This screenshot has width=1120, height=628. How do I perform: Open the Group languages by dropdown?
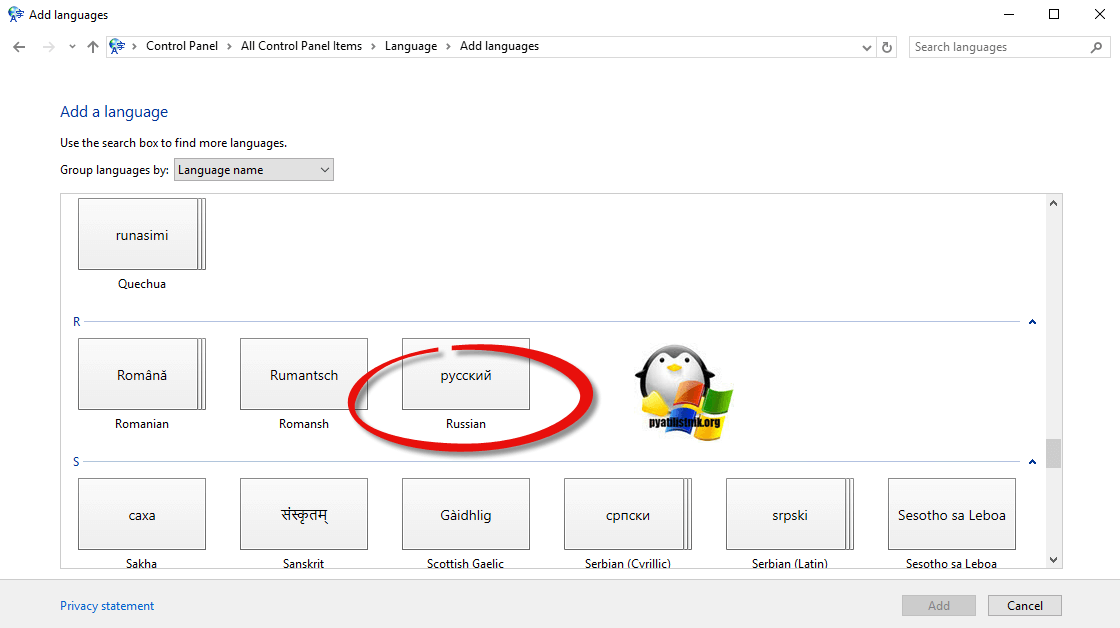(x=253, y=170)
